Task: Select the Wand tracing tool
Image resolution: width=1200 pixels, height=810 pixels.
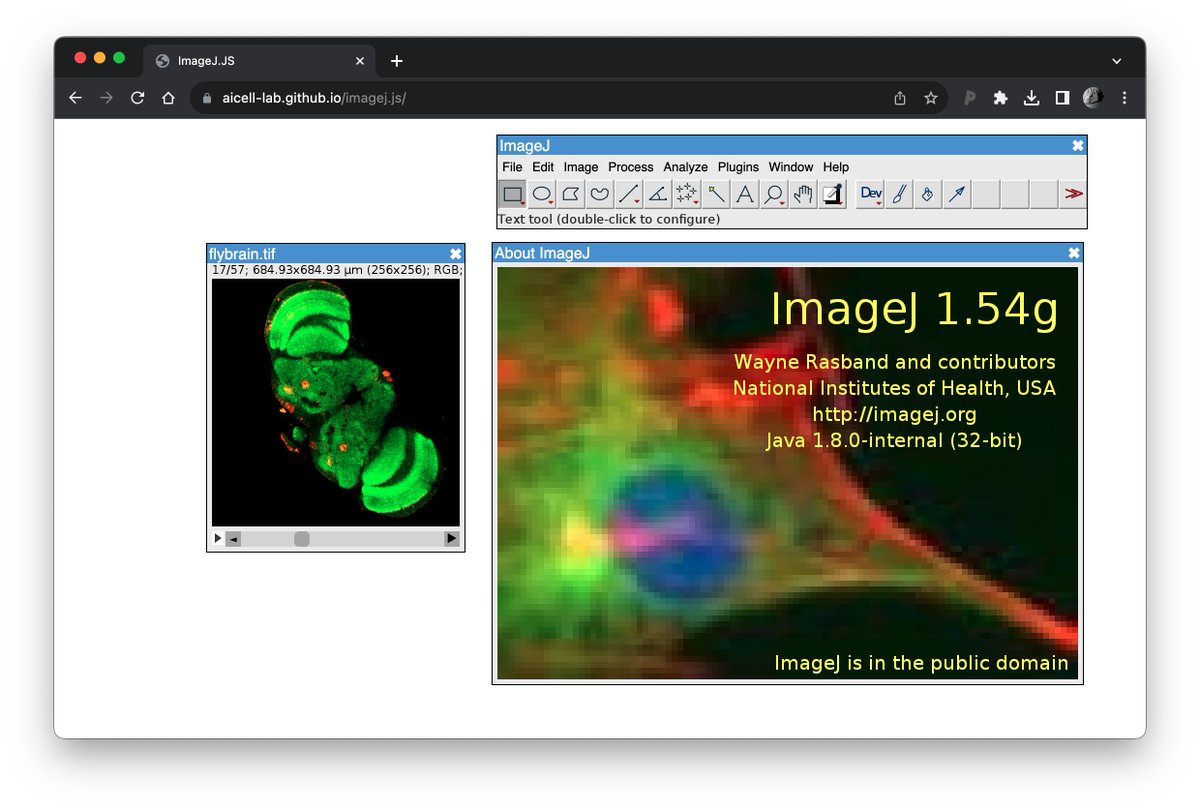Action: 716,194
